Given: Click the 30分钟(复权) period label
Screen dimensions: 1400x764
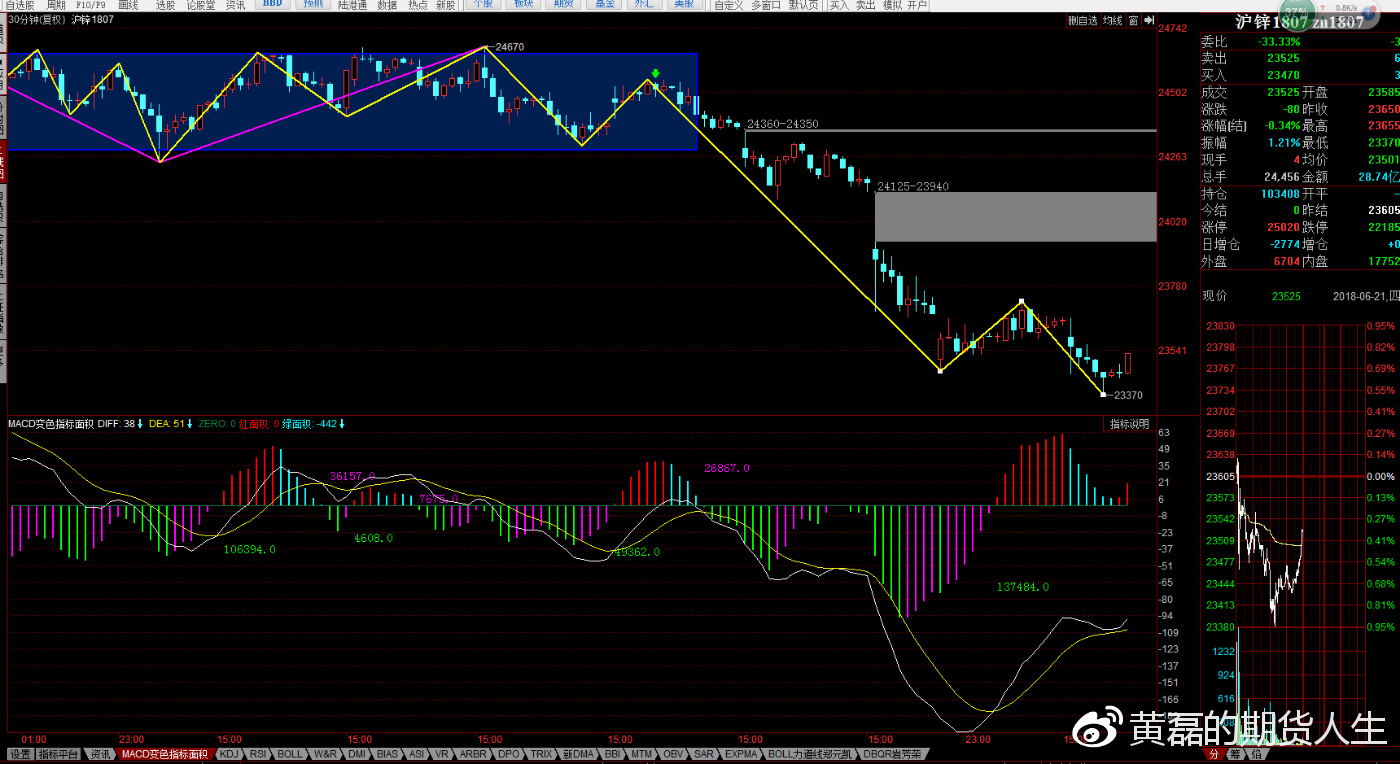Looking at the screenshot, I should [x=38, y=20].
